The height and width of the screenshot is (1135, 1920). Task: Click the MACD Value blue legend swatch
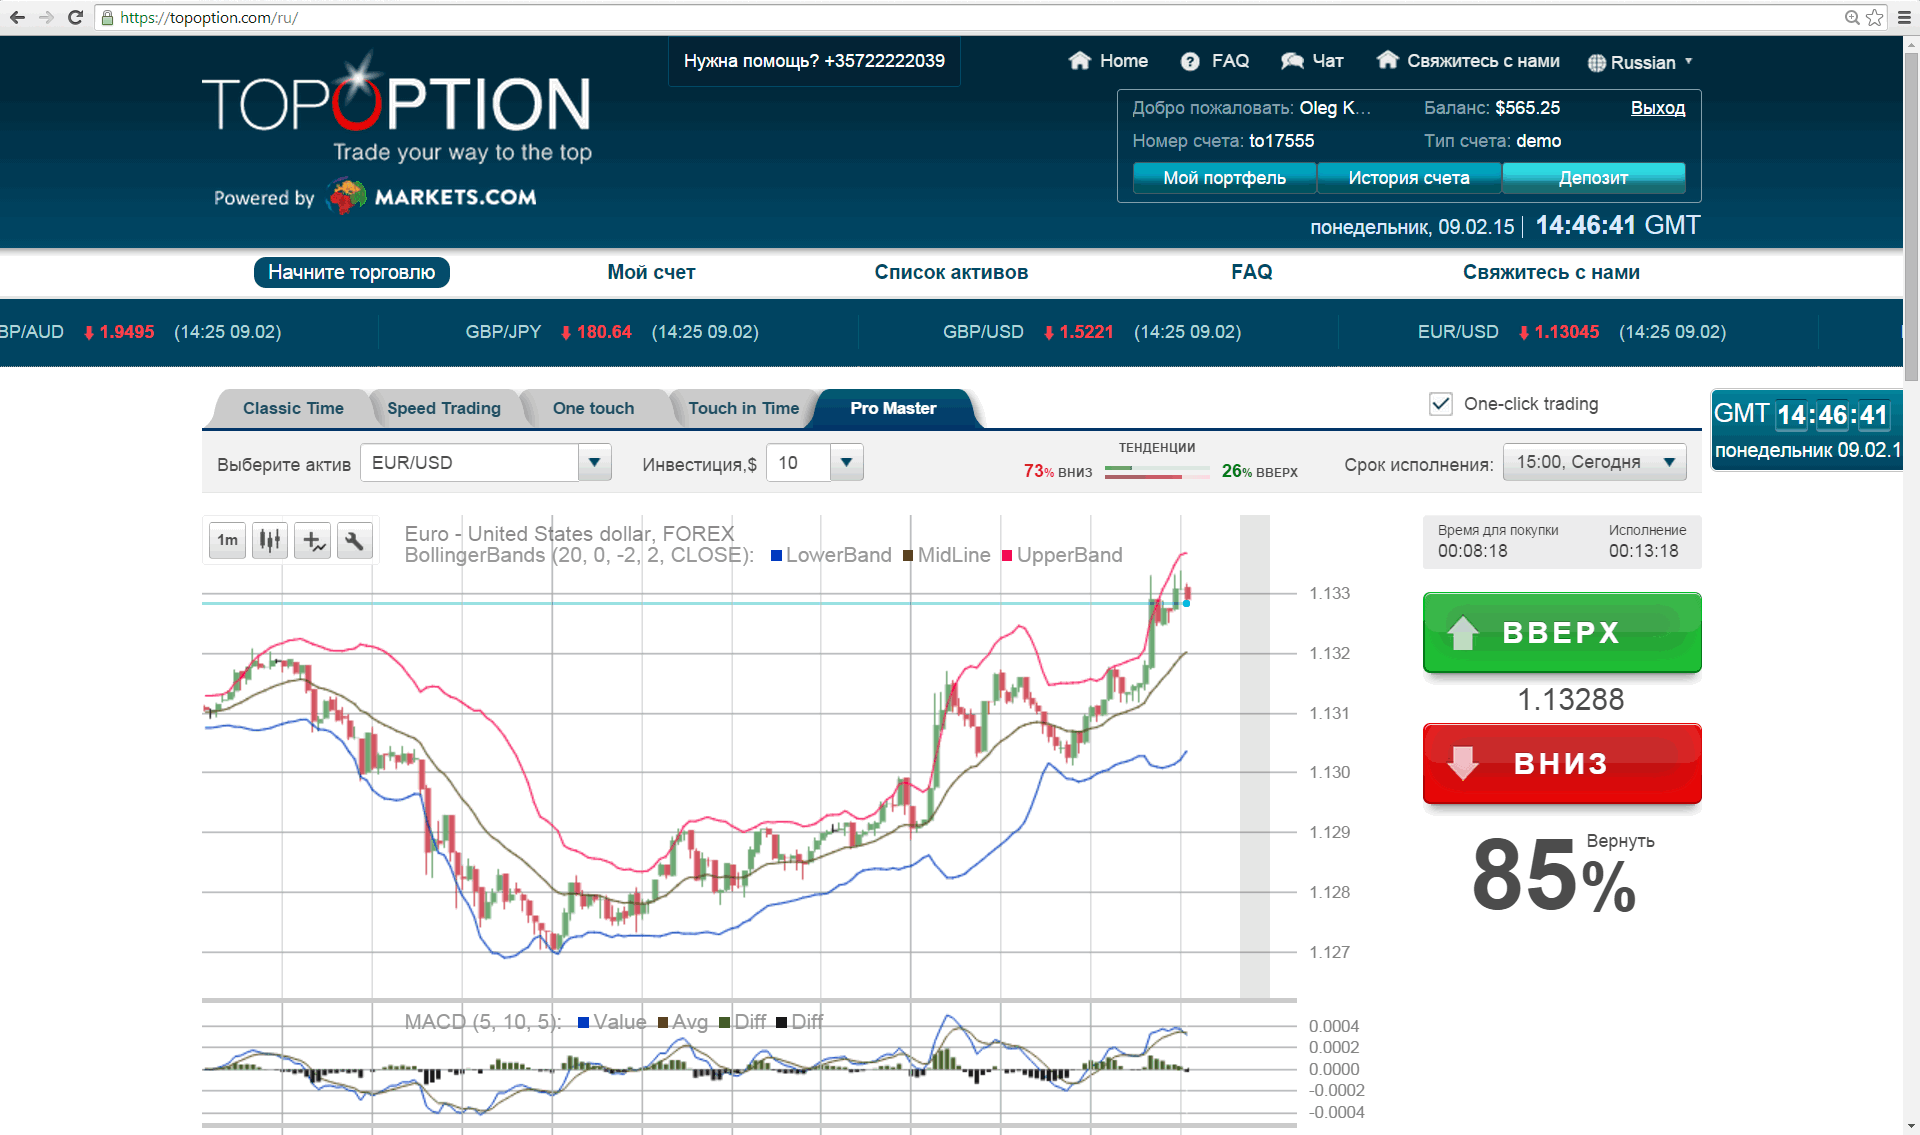(584, 1023)
